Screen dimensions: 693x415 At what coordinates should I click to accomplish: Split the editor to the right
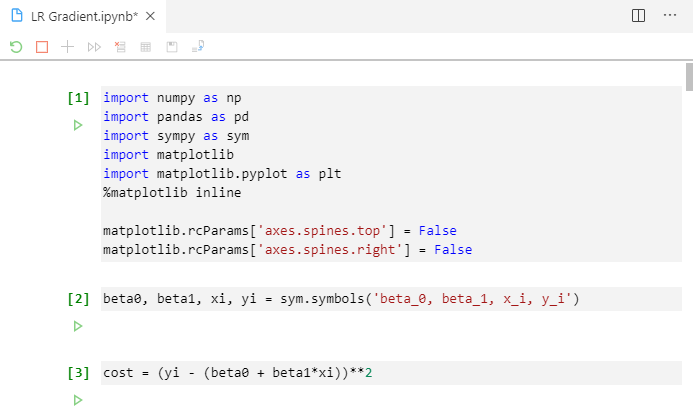click(638, 15)
